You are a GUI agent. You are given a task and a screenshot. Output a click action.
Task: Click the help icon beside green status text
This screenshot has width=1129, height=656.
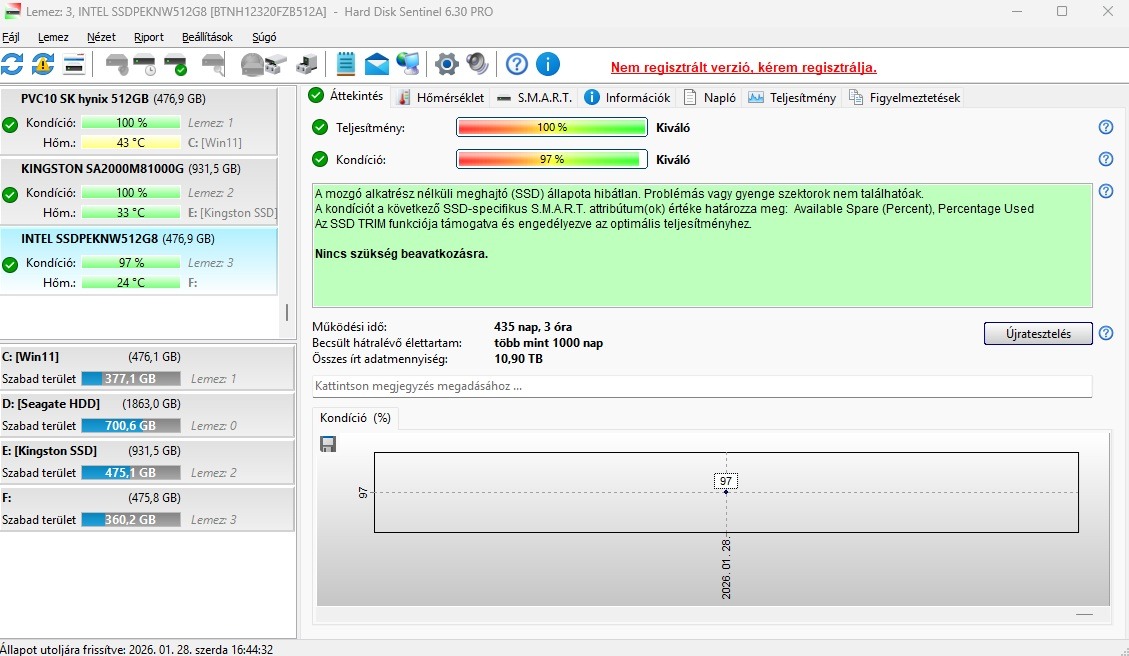[1106, 191]
